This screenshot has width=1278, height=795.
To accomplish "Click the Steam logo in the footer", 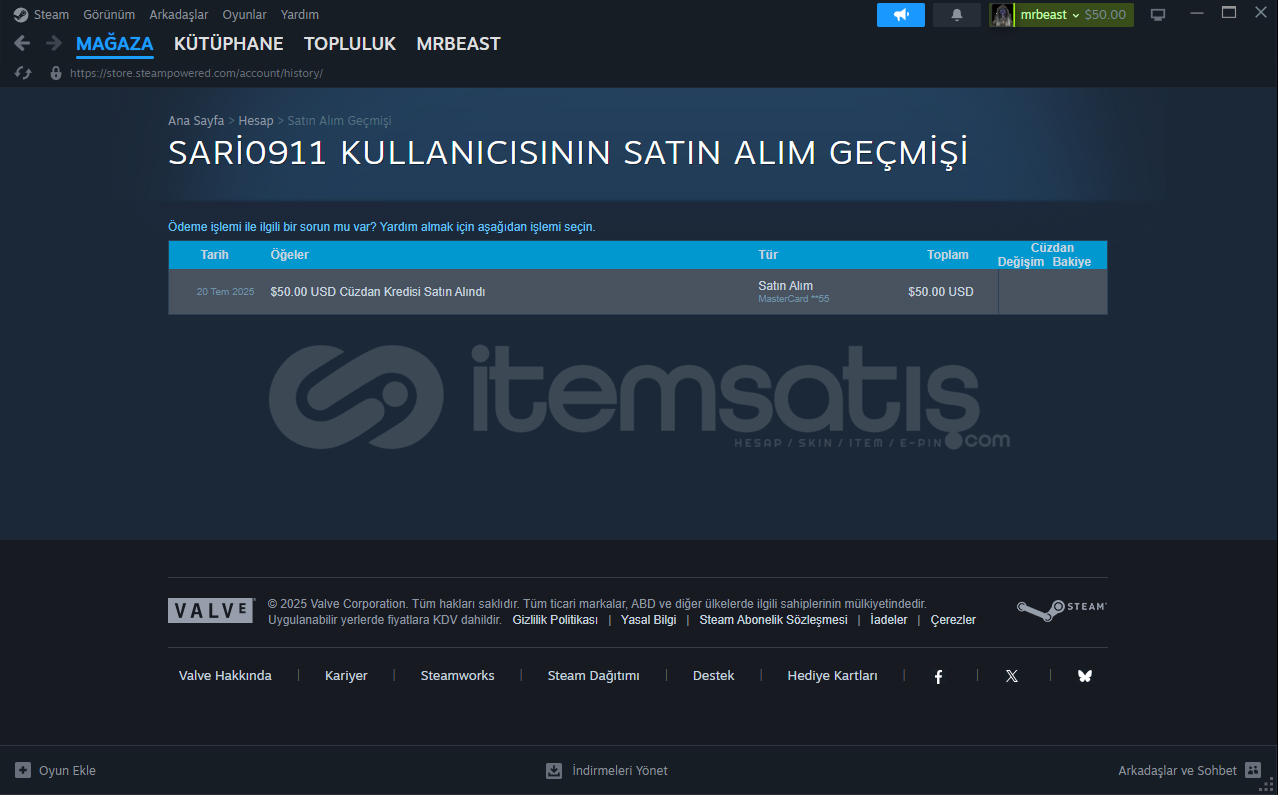I will [x=1062, y=611].
